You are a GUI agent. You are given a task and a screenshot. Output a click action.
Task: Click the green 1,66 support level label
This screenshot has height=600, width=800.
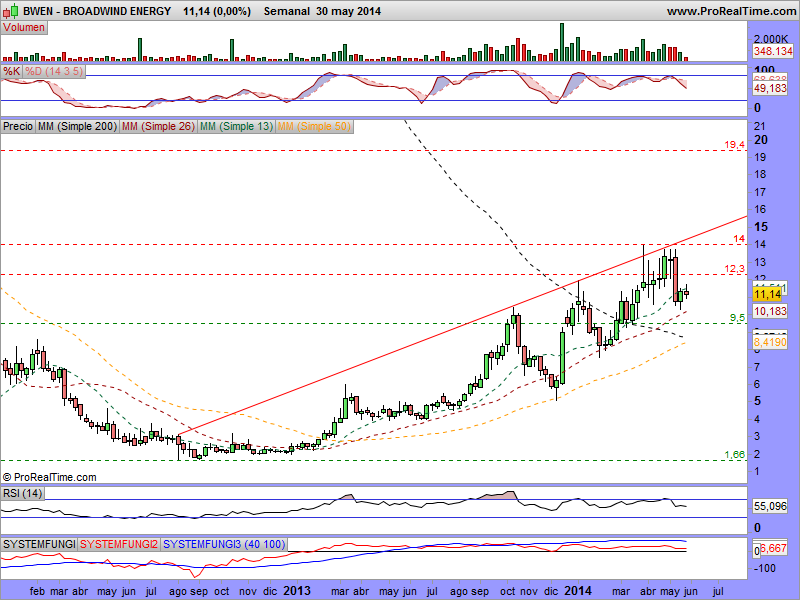[x=735, y=454]
